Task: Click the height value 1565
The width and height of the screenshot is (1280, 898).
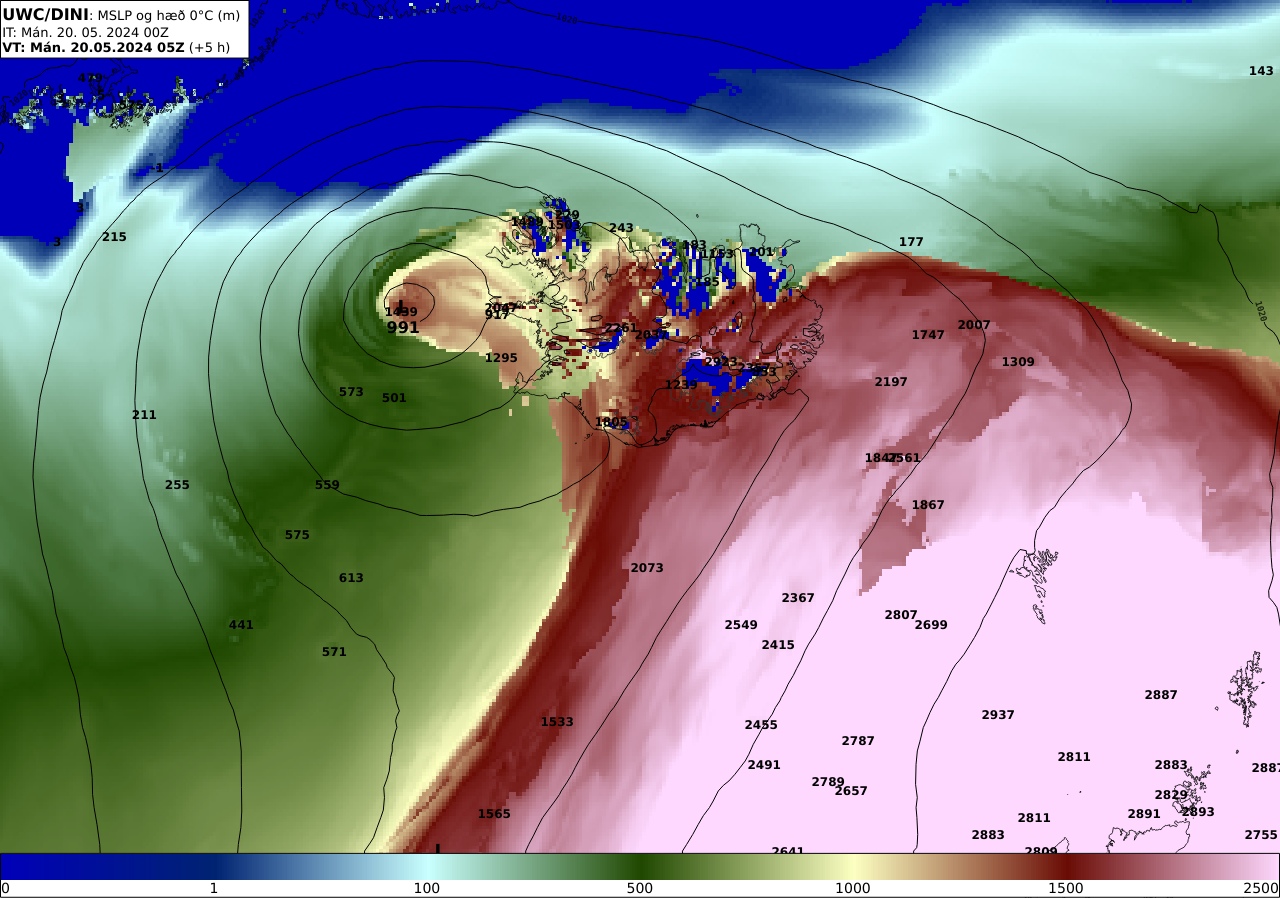Action: pyautogui.click(x=494, y=814)
